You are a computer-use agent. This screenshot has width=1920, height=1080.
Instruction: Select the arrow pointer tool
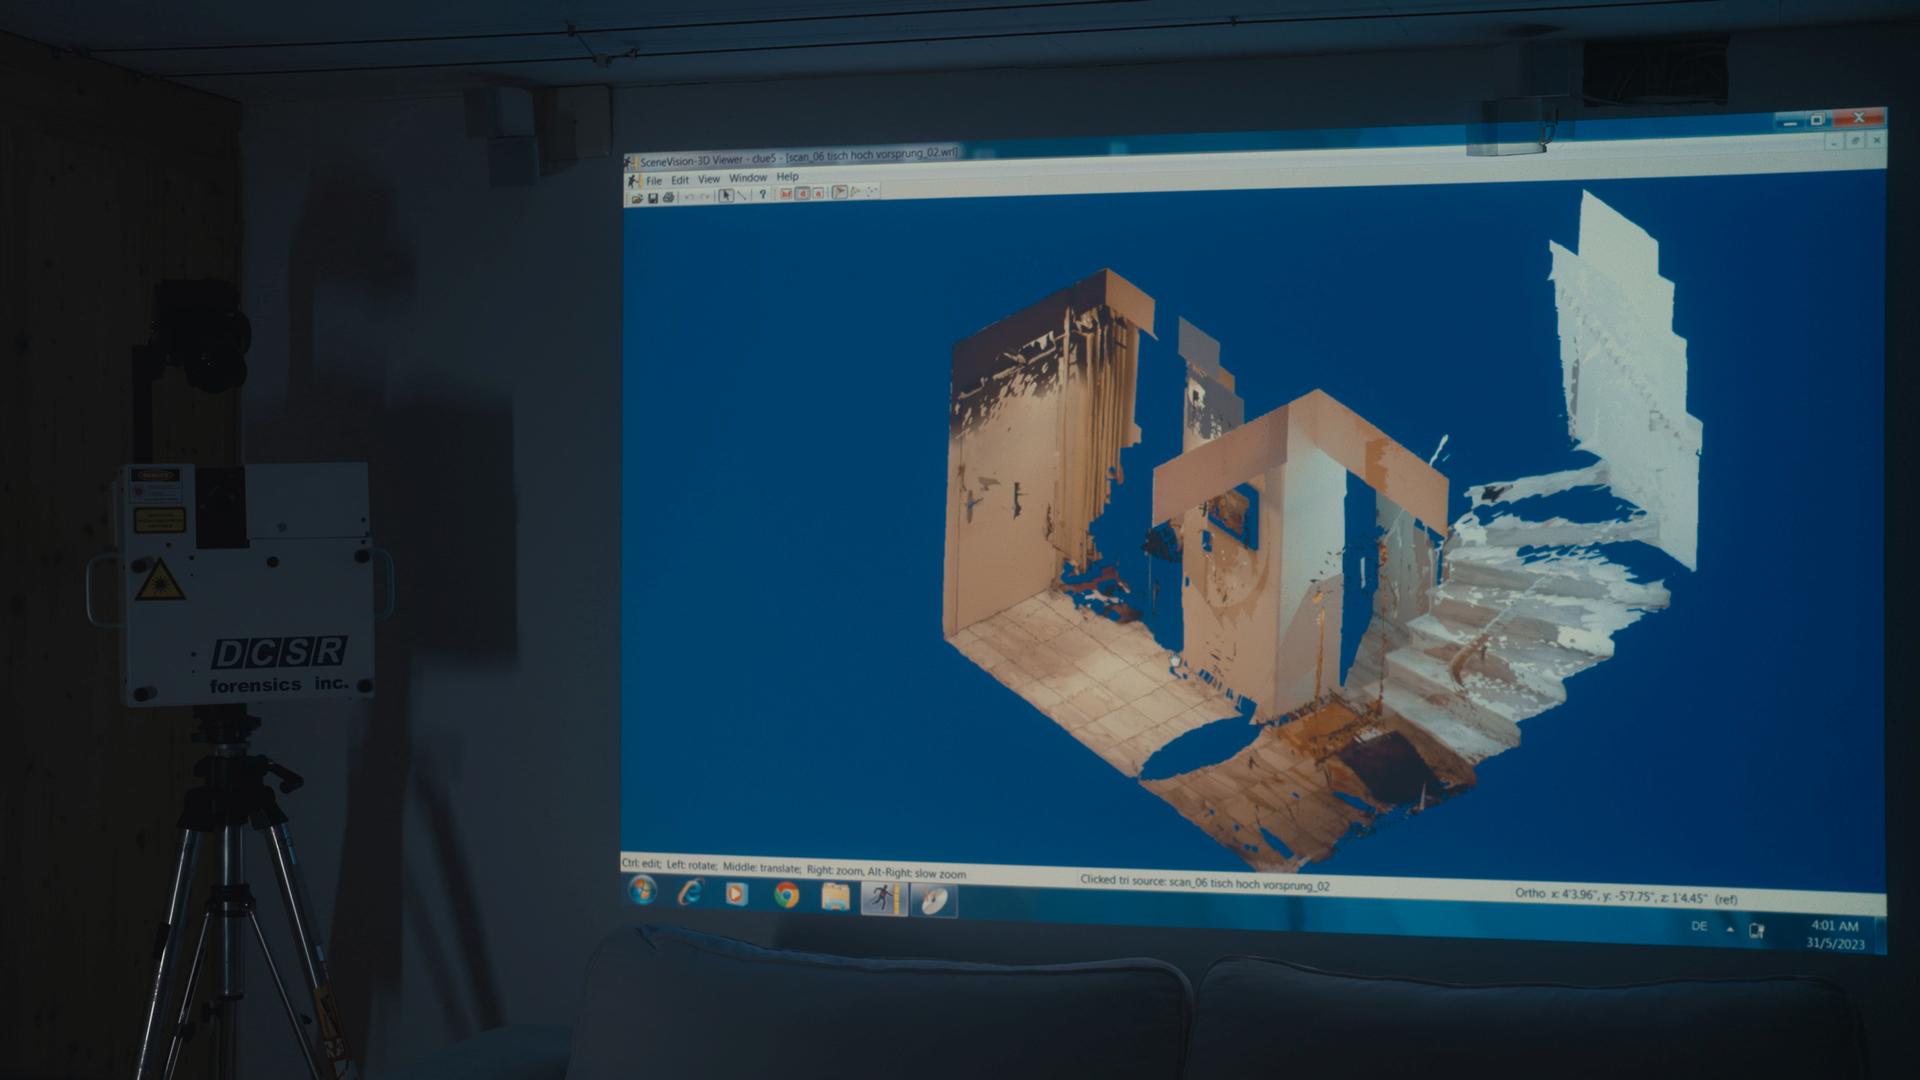point(726,195)
